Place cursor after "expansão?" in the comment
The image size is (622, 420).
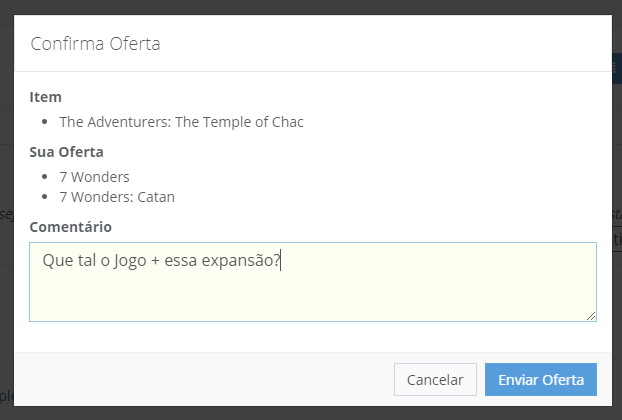pos(281,261)
